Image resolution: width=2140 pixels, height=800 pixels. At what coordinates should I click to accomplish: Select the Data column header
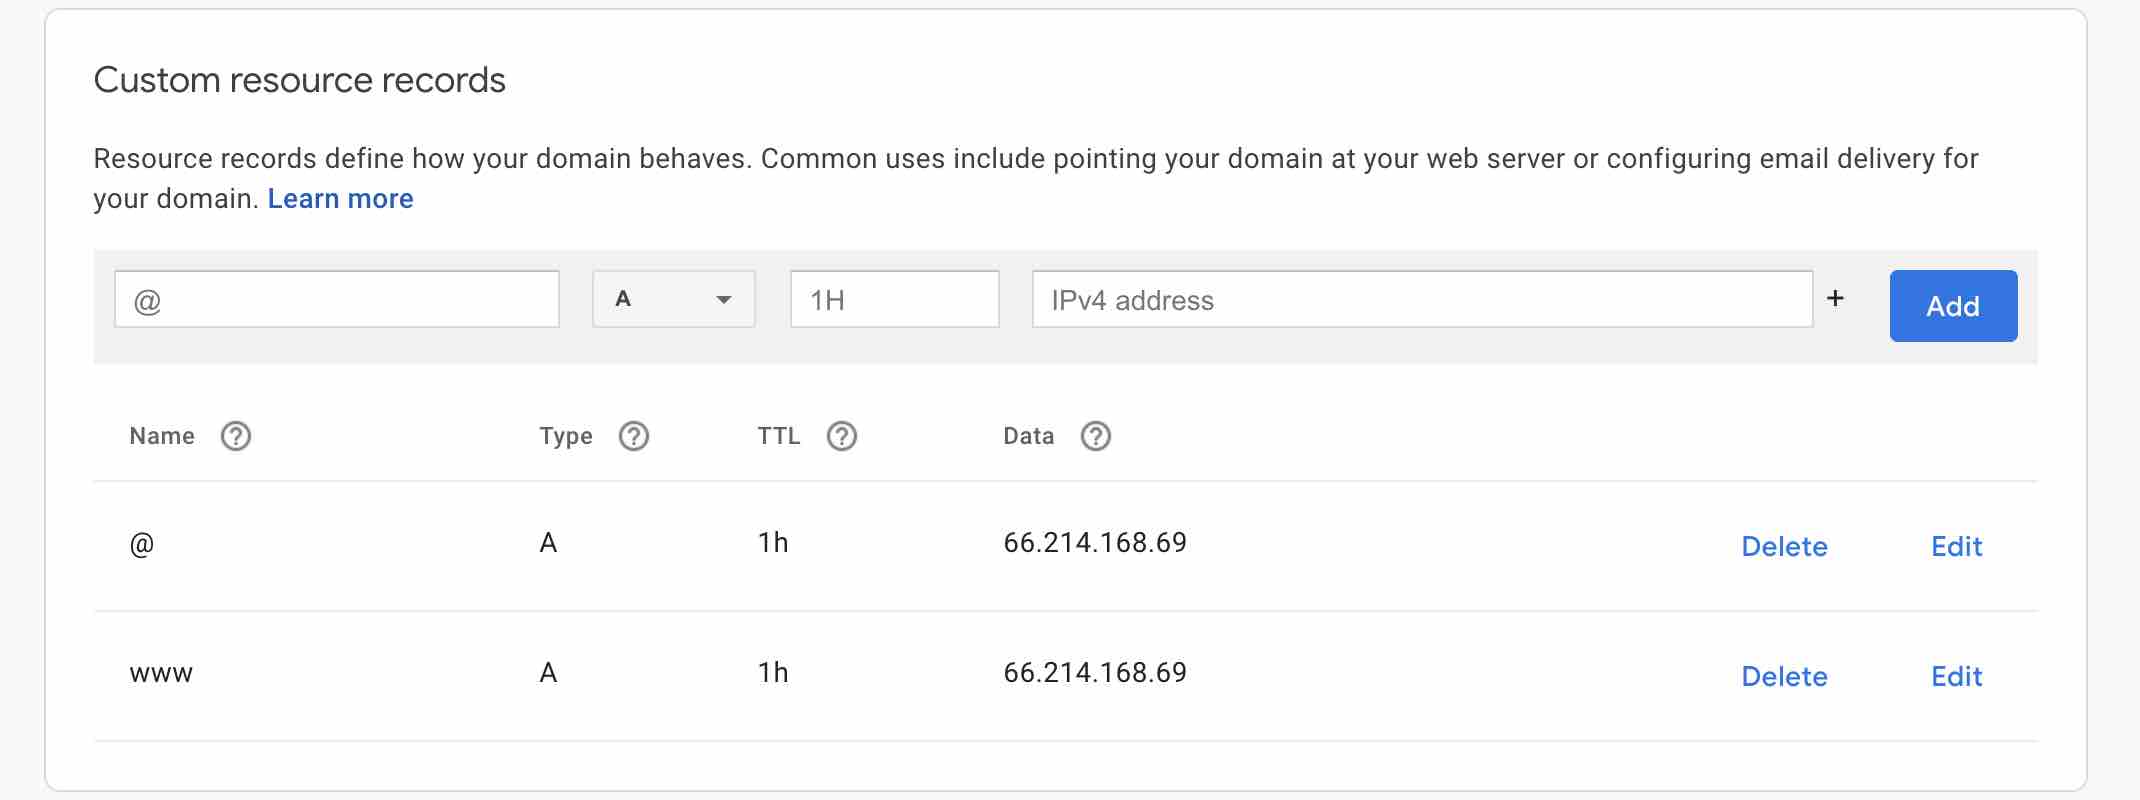(1028, 436)
